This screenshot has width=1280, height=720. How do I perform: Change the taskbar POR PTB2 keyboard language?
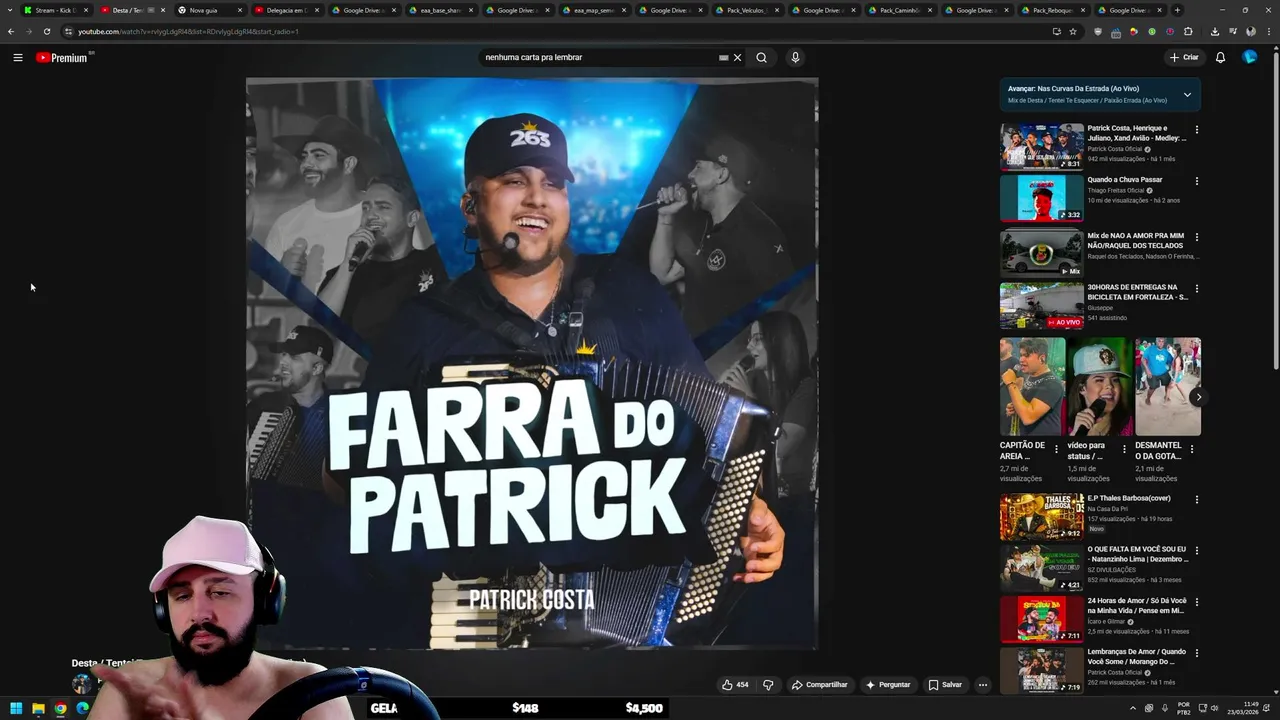click(1184, 708)
